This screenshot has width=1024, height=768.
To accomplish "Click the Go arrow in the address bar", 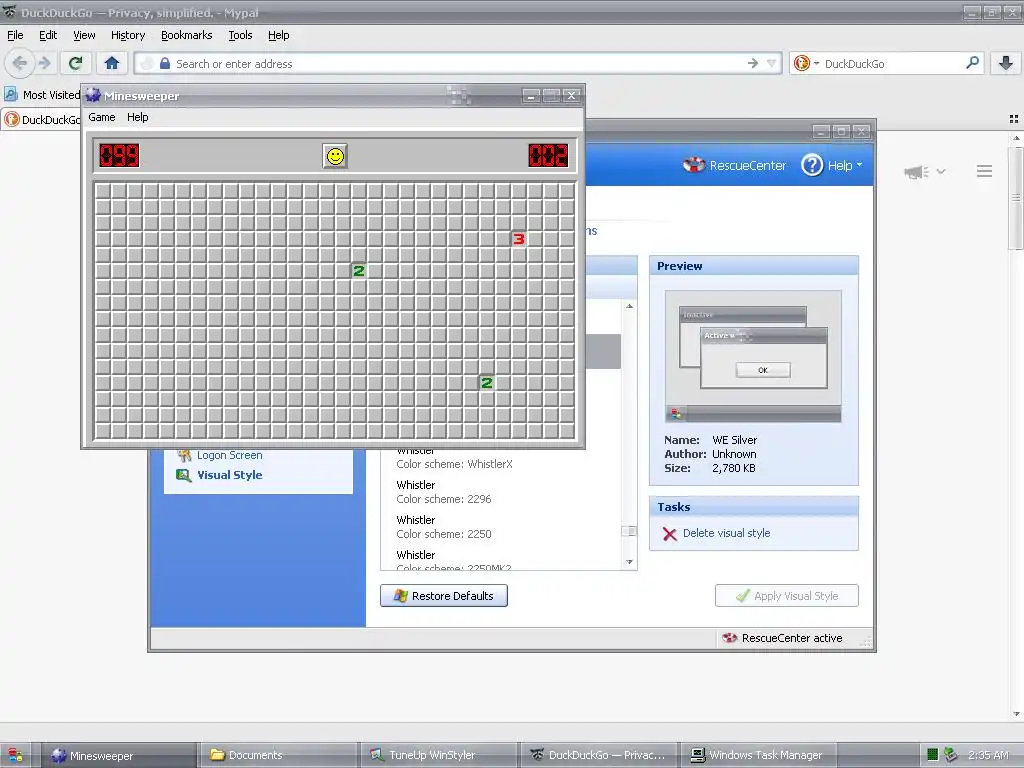I will pyautogui.click(x=753, y=63).
